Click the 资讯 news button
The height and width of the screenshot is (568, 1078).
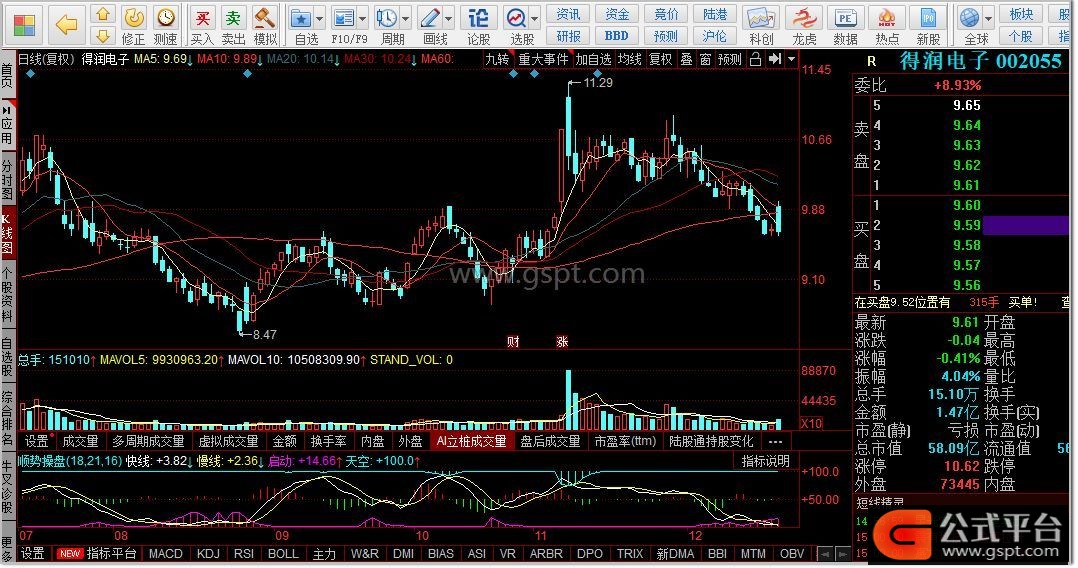(x=568, y=14)
